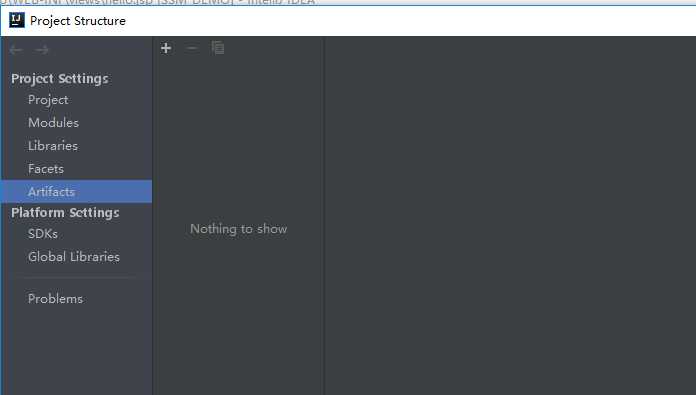
Task: Select the highlighted Artifacts item
Action: [76, 191]
